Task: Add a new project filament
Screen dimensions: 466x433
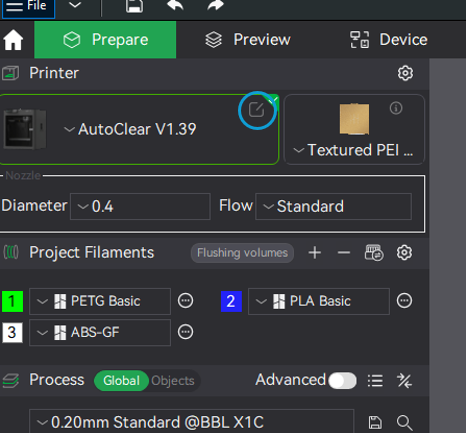Action: [315, 253]
